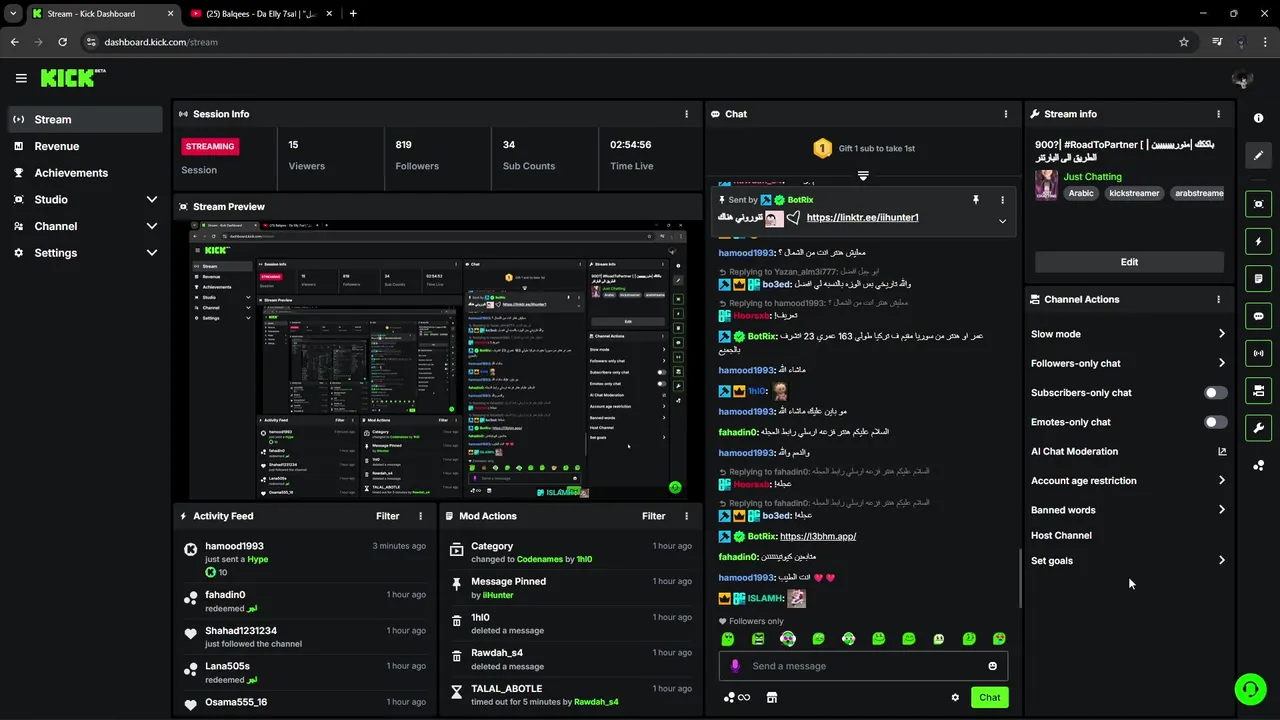
Task: Open the profile avatar menu
Action: tap(1242, 78)
